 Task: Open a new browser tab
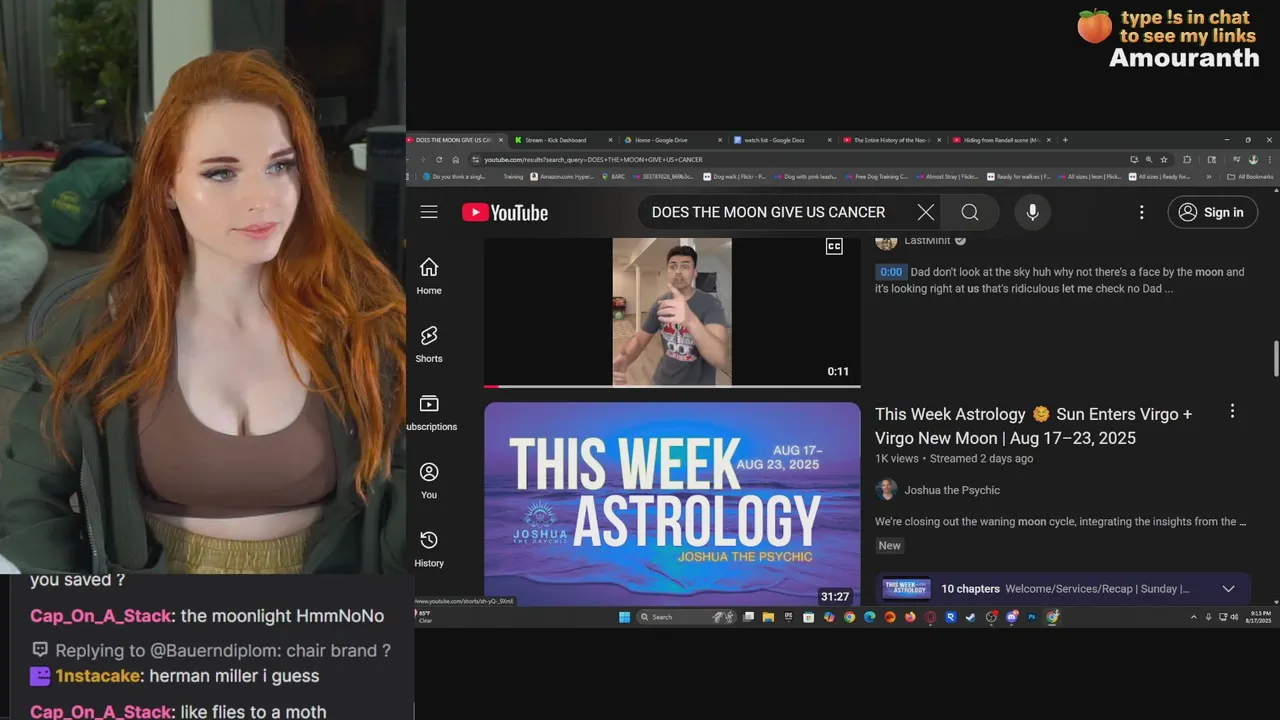coord(1065,140)
